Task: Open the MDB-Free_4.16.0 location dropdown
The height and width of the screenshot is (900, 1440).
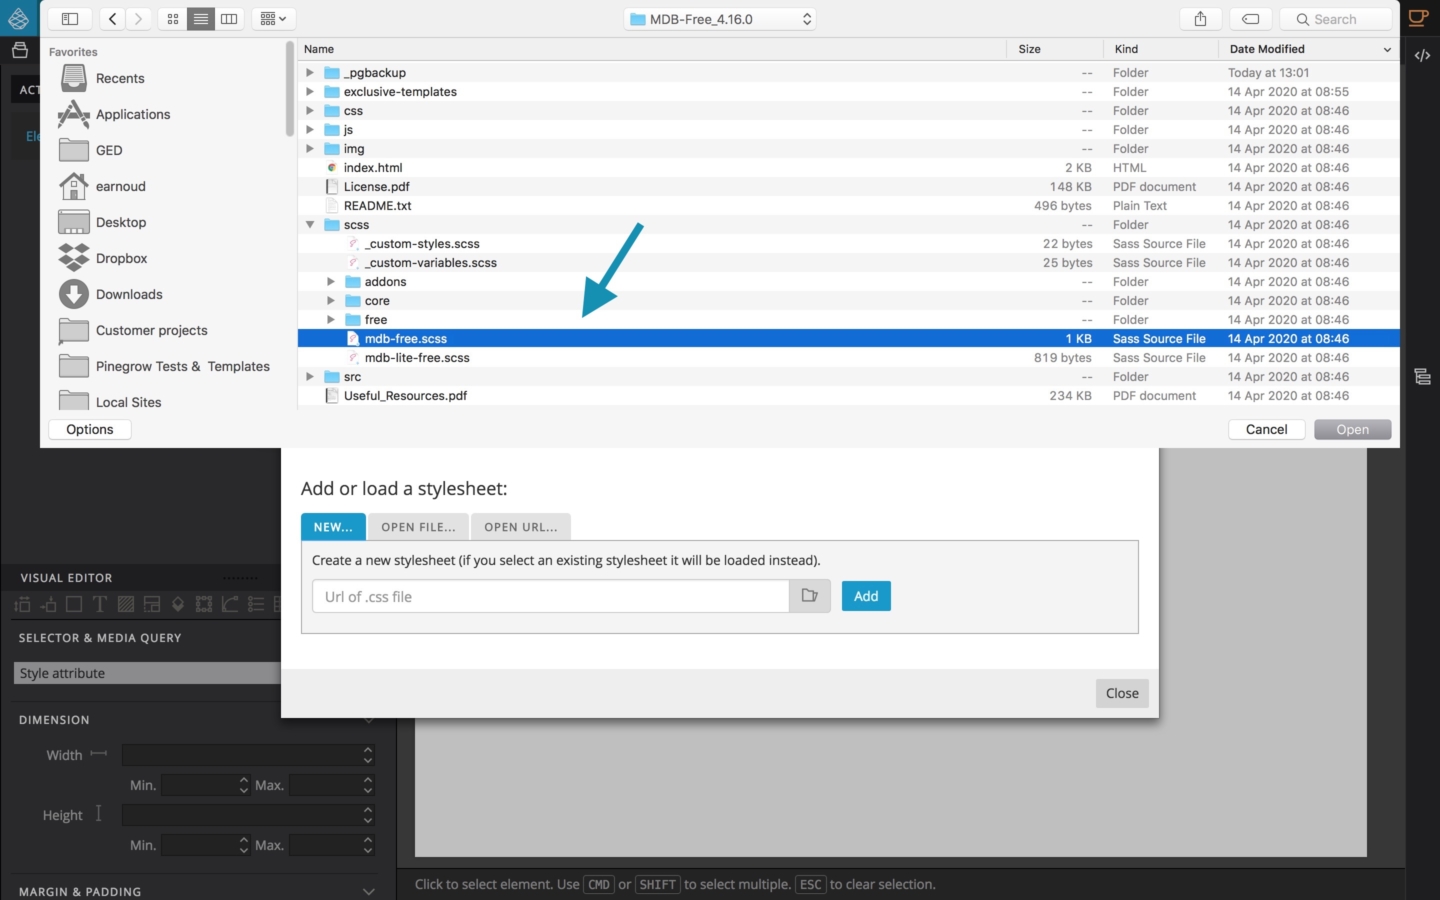Action: 719,18
